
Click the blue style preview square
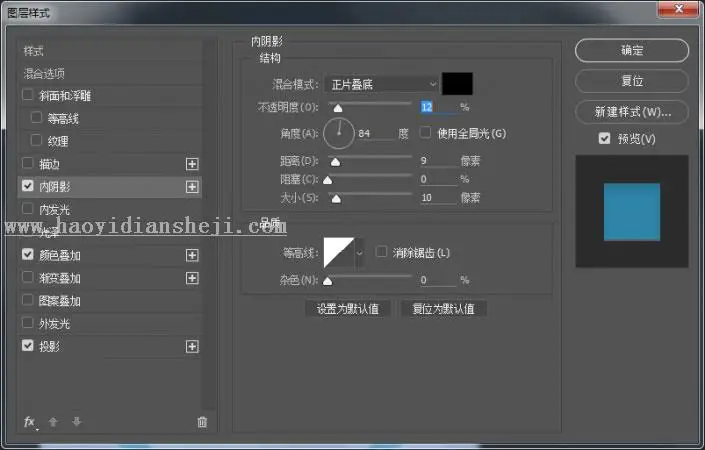(632, 212)
